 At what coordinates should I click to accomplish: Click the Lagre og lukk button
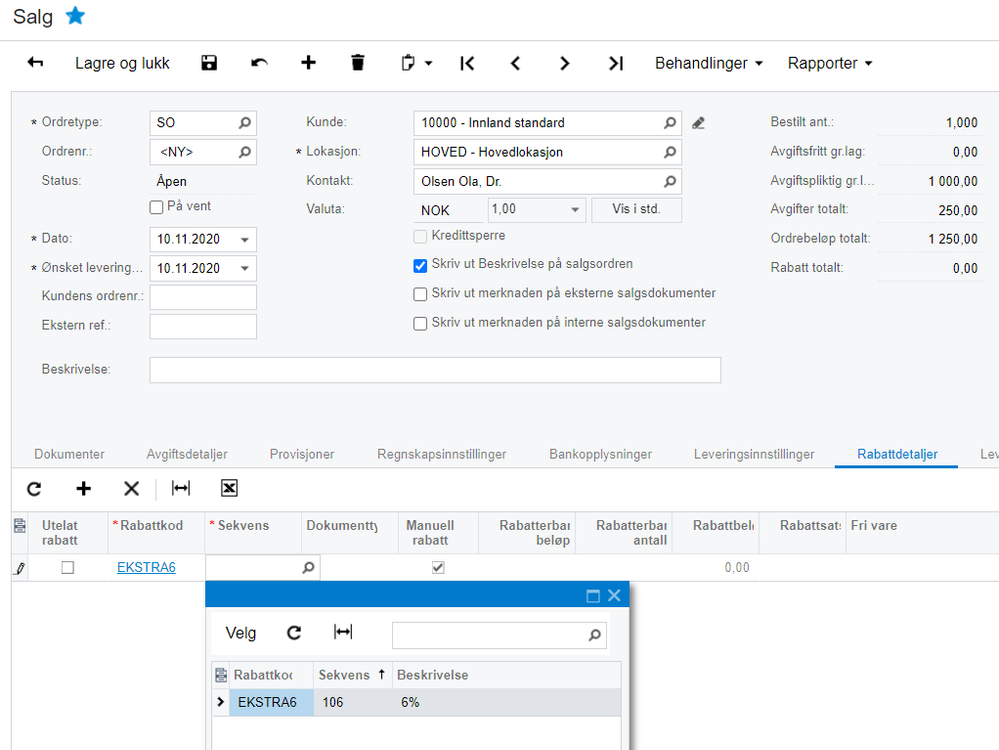[x=122, y=63]
